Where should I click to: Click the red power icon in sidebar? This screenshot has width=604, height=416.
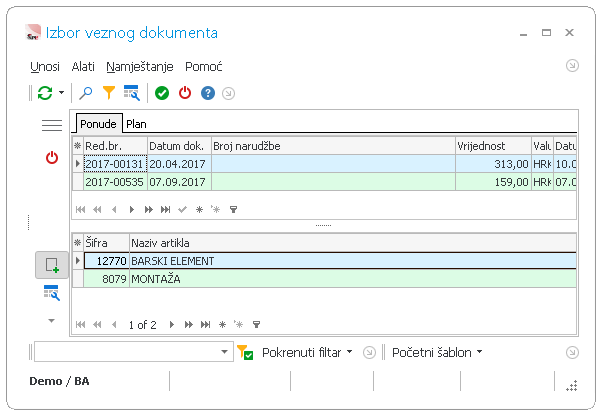coord(52,158)
